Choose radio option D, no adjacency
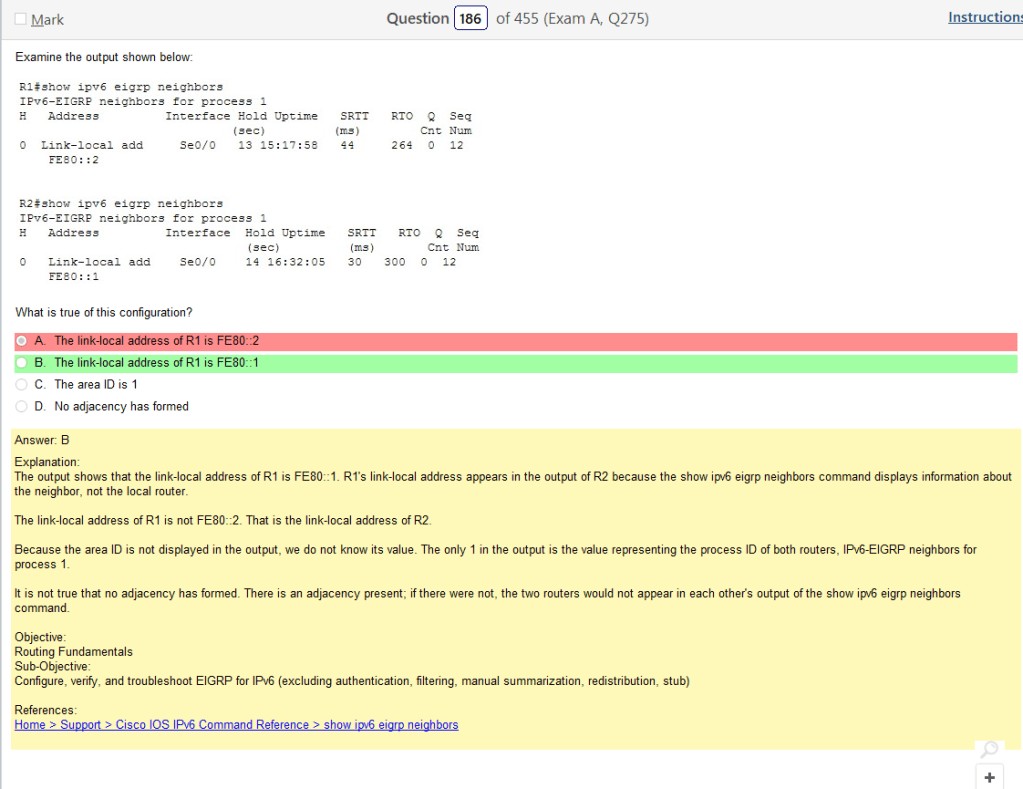 click(21, 406)
